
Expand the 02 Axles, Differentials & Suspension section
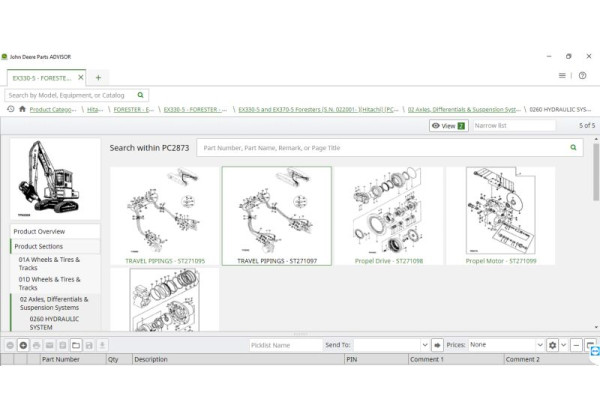tap(54, 303)
